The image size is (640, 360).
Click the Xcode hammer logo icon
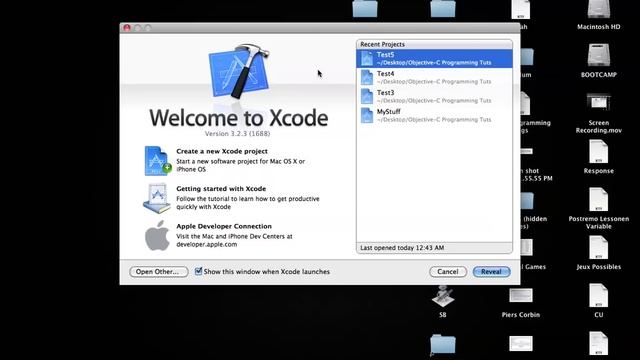(239, 71)
